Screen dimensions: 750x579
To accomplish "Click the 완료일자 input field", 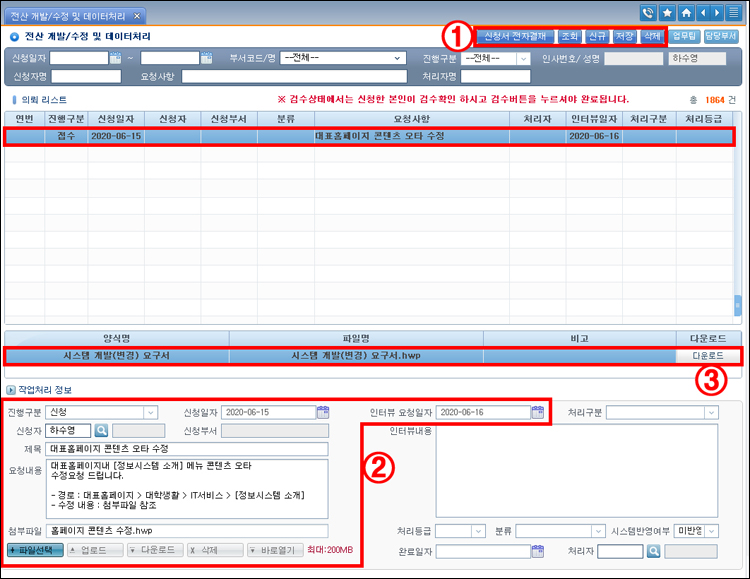I will click(483, 551).
